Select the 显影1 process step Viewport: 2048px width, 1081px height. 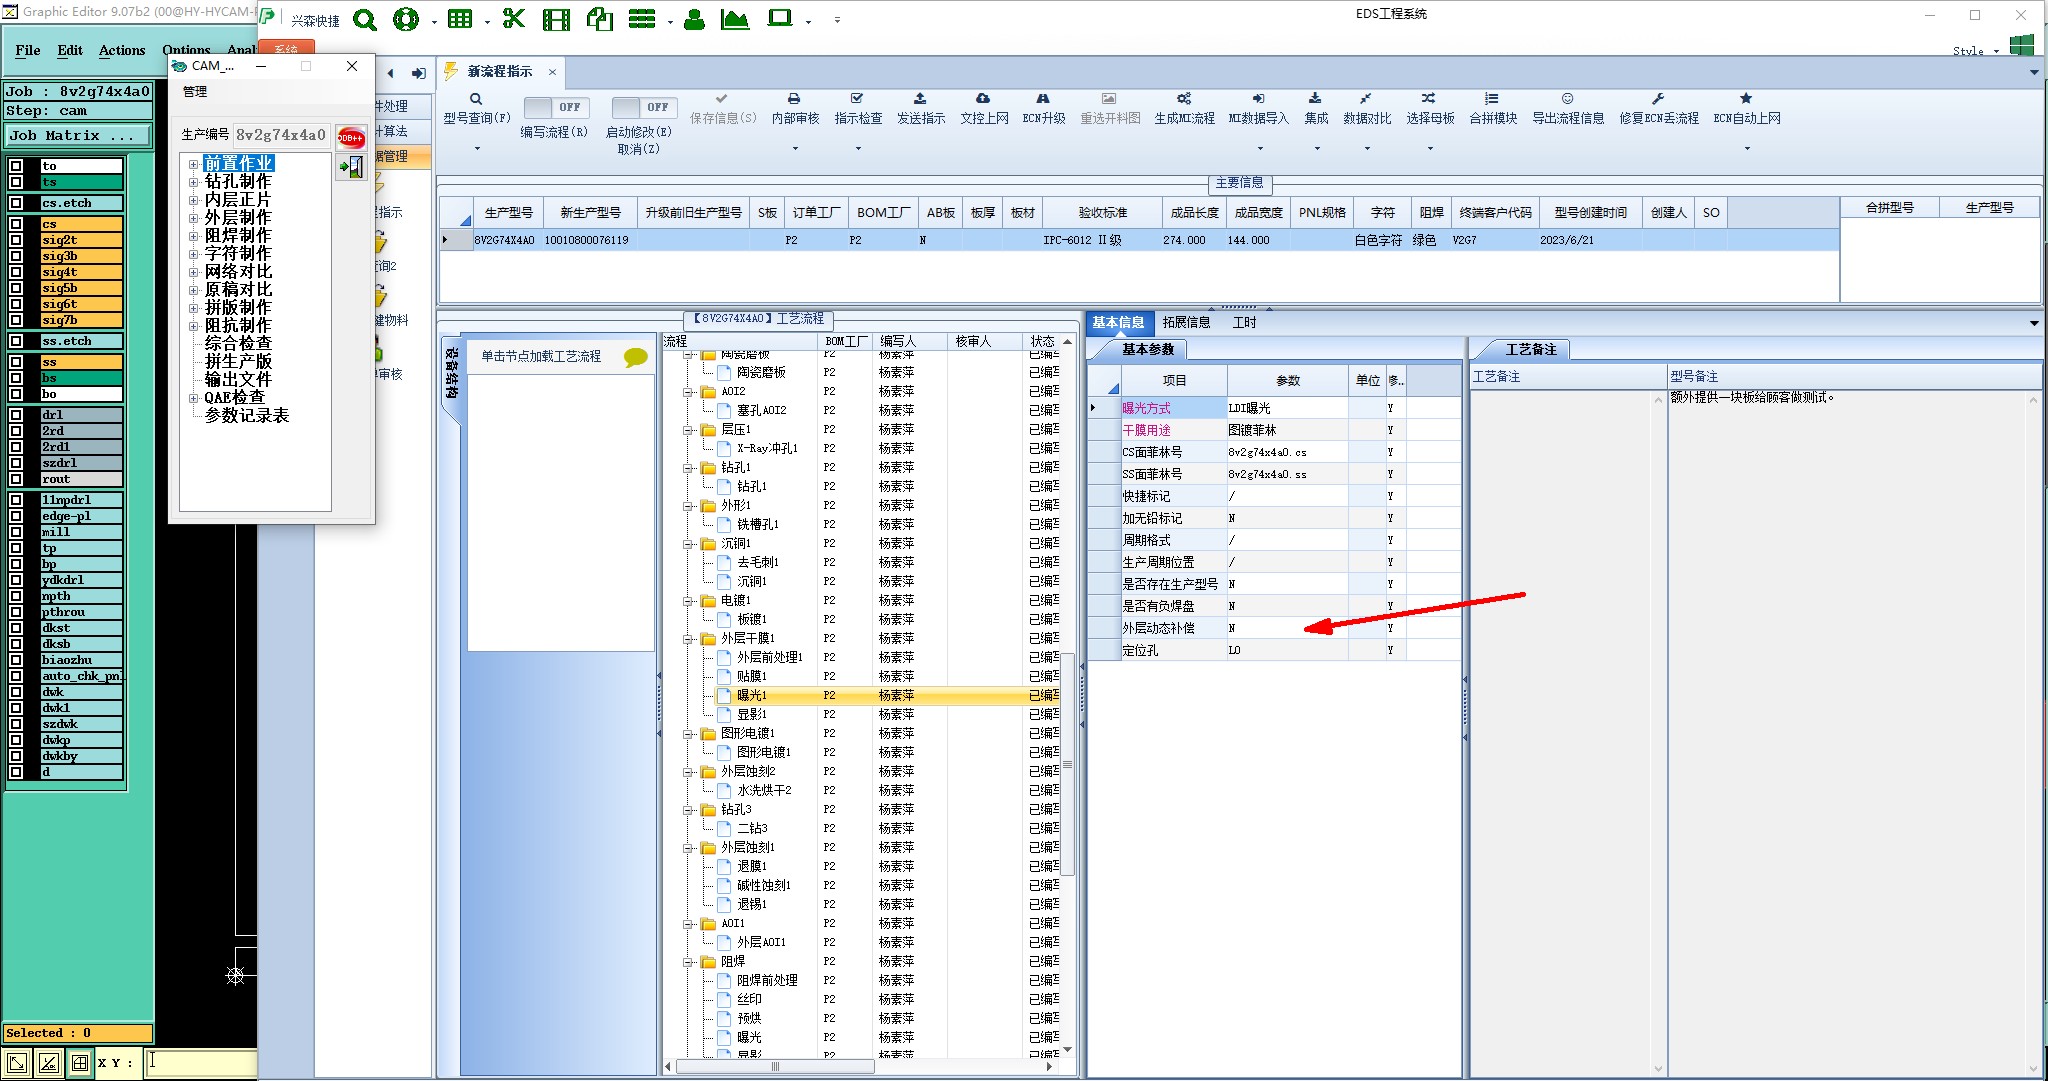tap(751, 714)
